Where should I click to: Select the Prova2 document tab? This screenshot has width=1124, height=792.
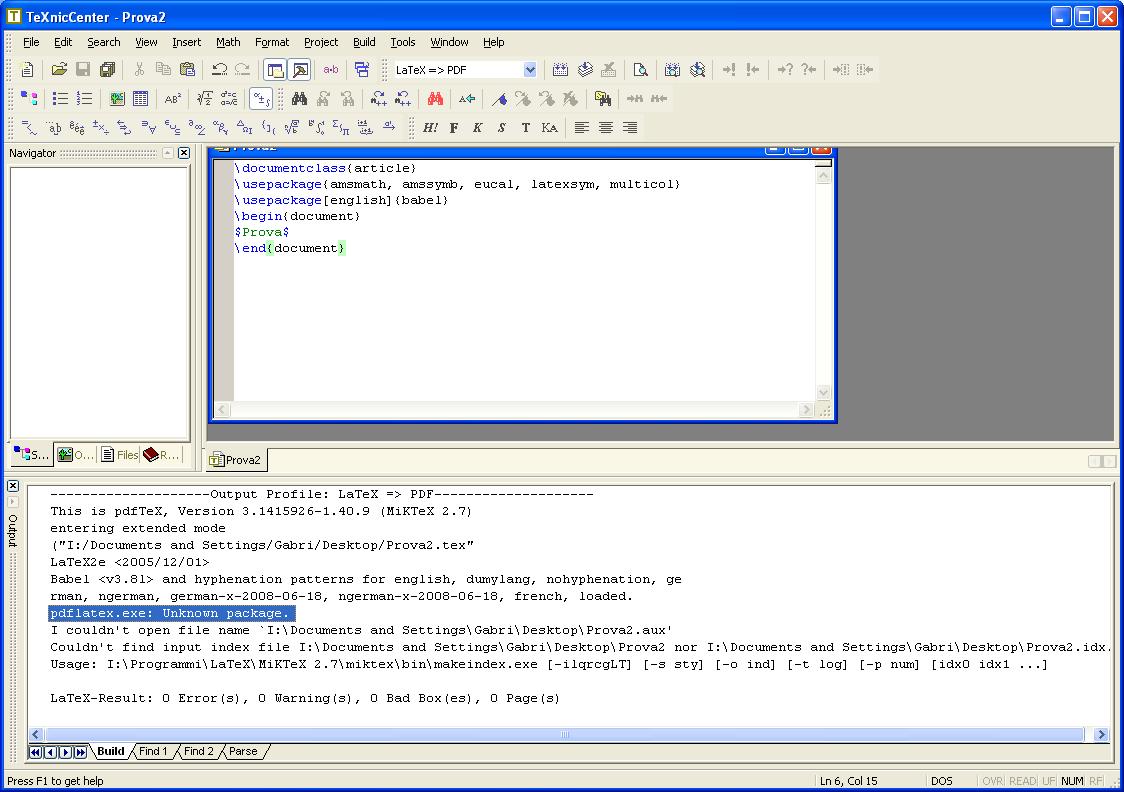236,460
